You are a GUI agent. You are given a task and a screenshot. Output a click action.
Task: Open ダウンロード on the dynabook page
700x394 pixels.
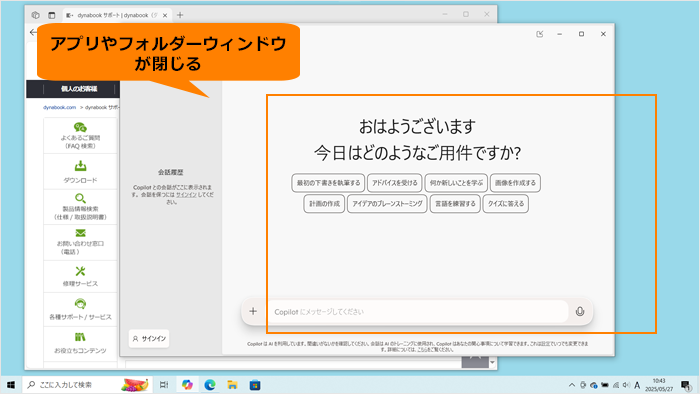(x=80, y=172)
